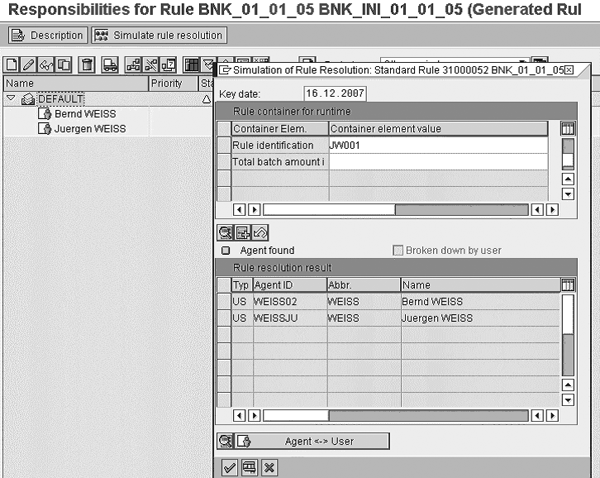Click Container Elem. column header
Screen dimensions: 600x478
[x=280, y=129]
